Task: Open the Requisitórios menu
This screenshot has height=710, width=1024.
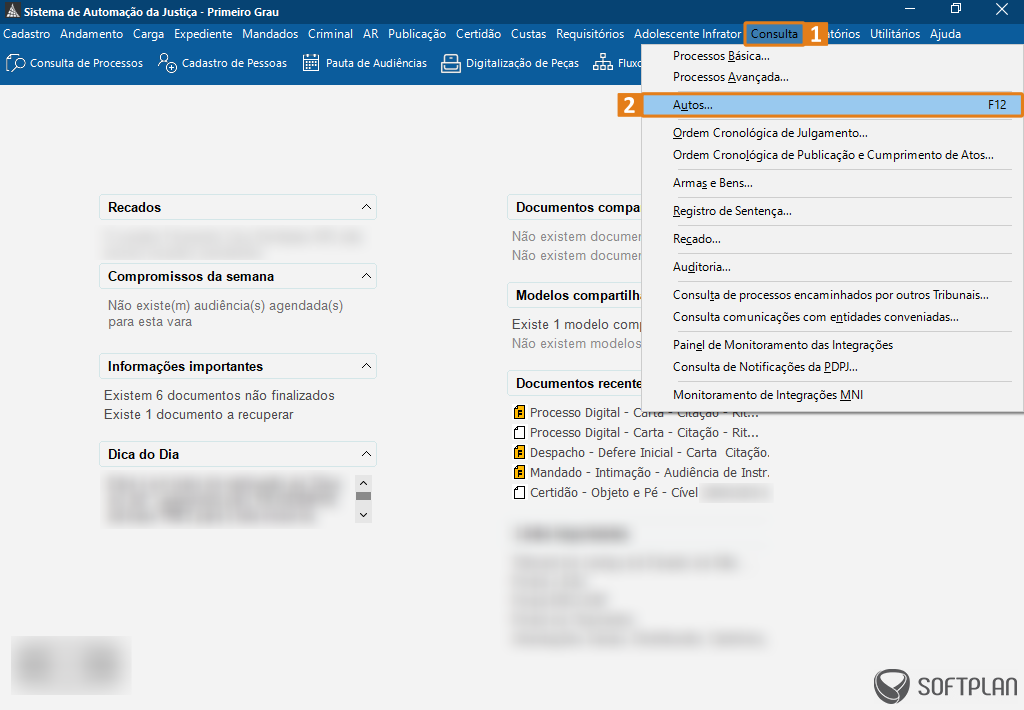Action: [590, 34]
